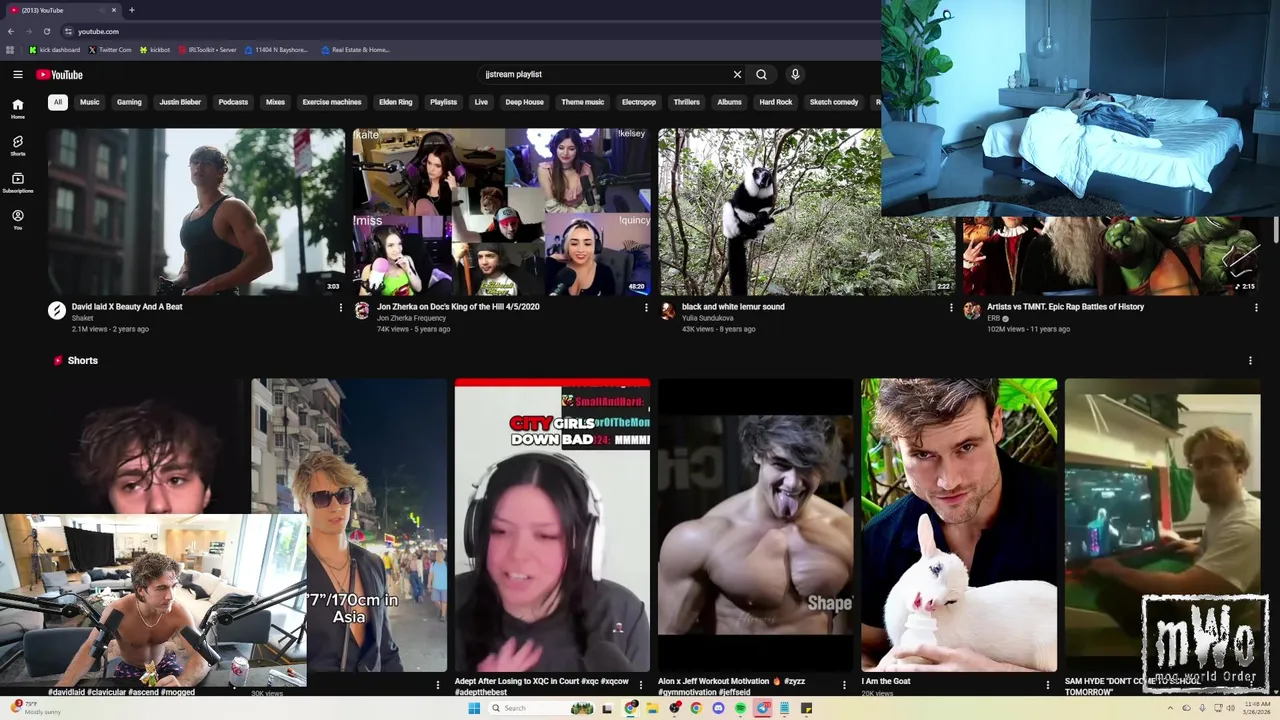Open options menu for David laid video

[x=340, y=308]
